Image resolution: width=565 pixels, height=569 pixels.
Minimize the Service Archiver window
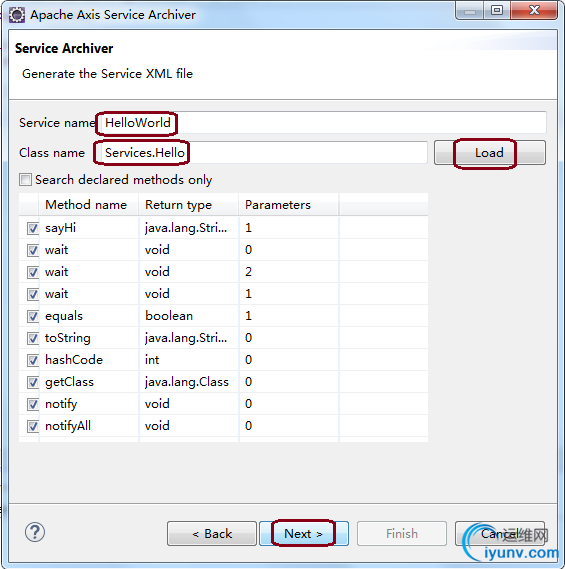click(470, 10)
